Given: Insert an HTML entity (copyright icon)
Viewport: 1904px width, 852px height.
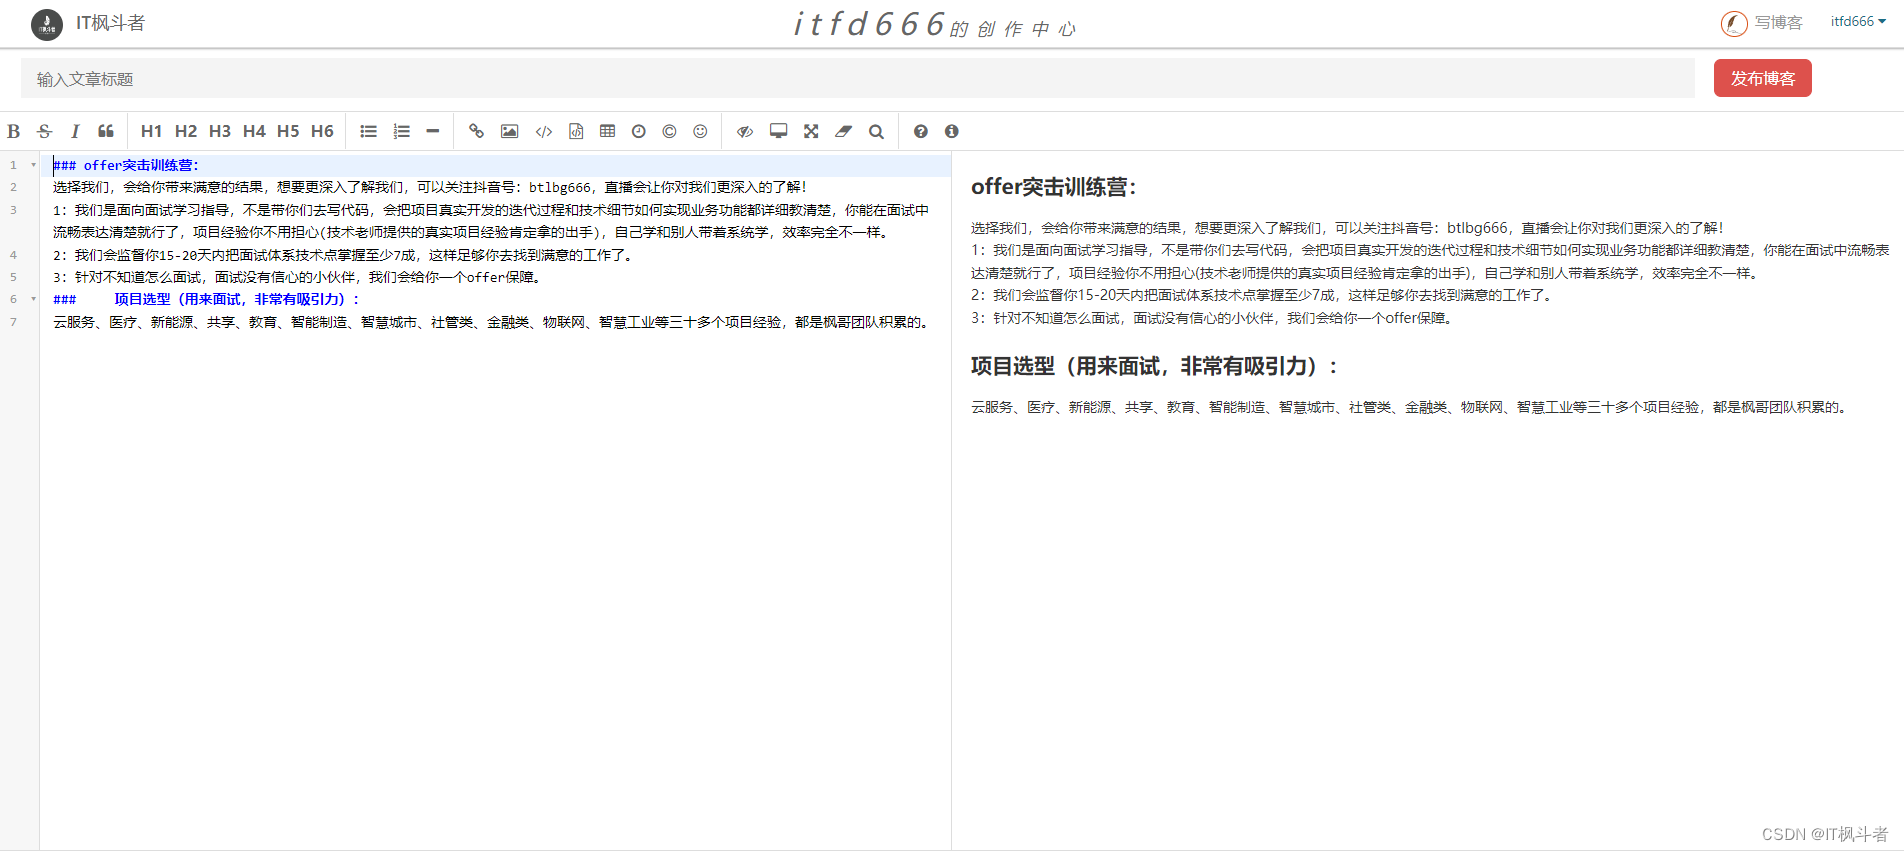Looking at the screenshot, I should coord(670,131).
